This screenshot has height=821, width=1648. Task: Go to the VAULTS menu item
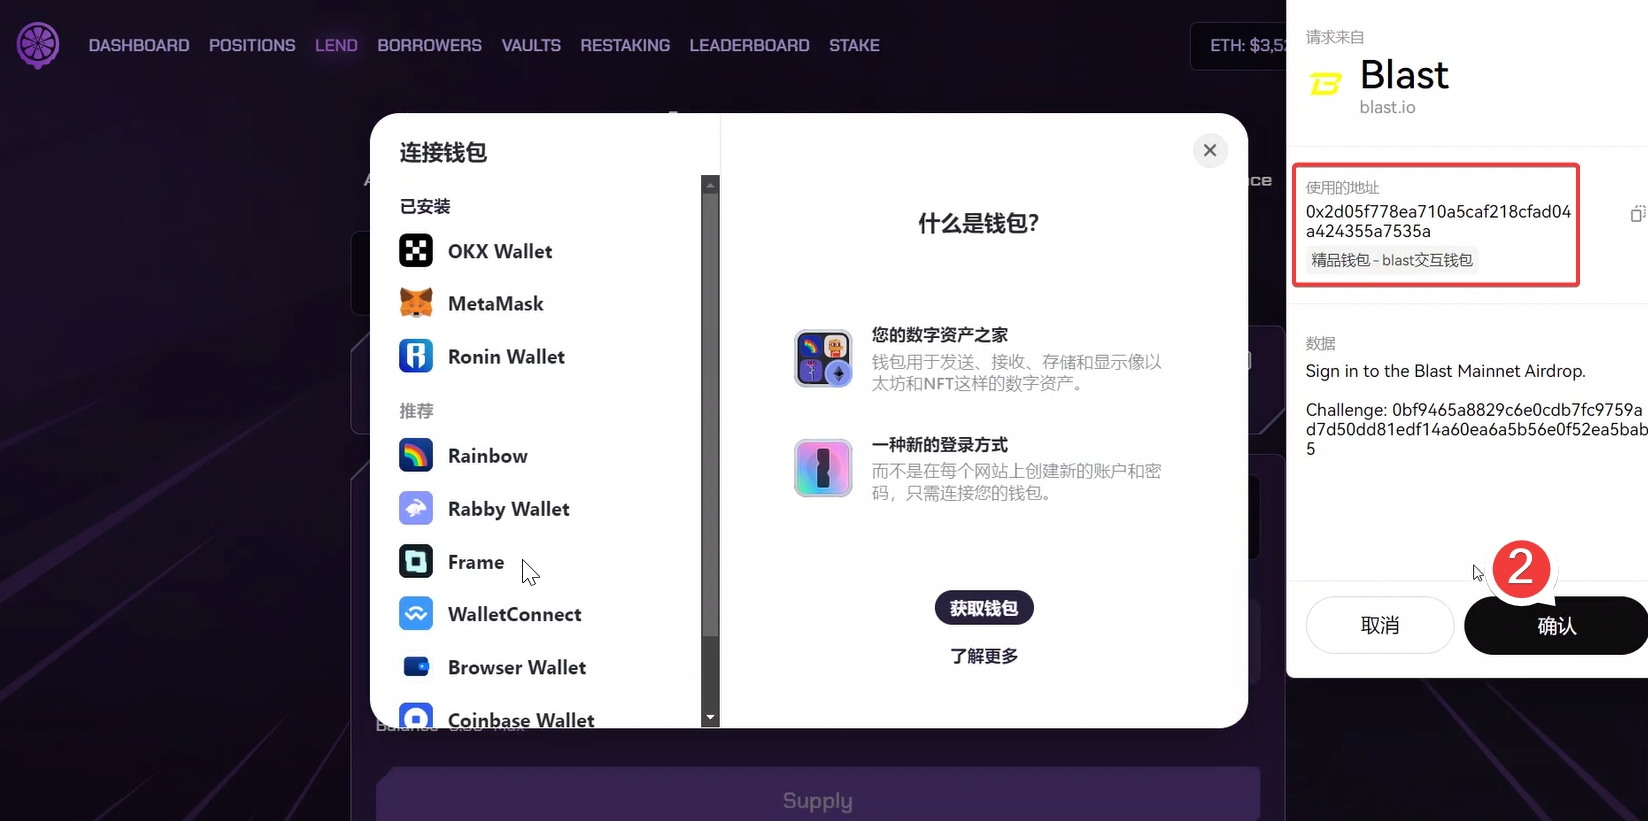tap(531, 46)
